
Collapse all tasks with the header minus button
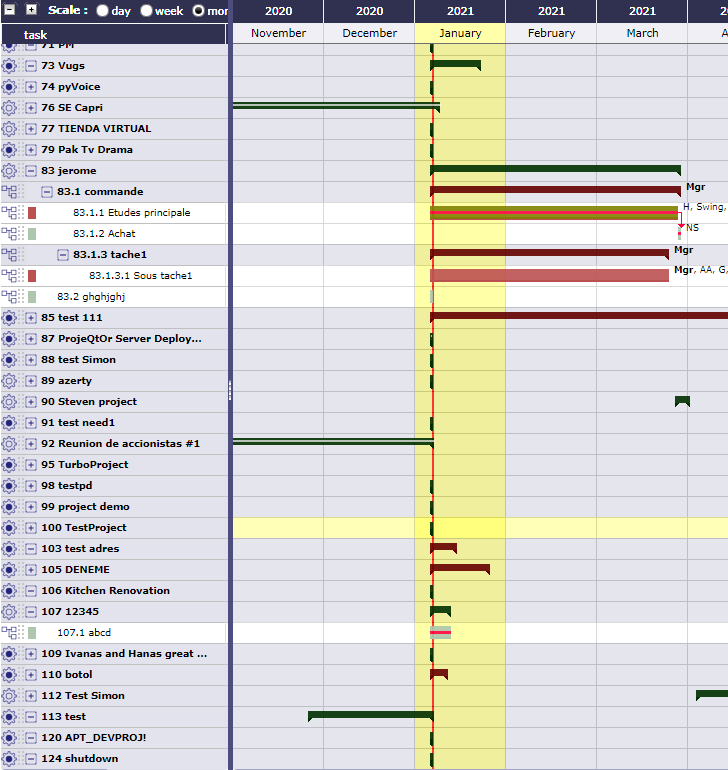pos(10,10)
